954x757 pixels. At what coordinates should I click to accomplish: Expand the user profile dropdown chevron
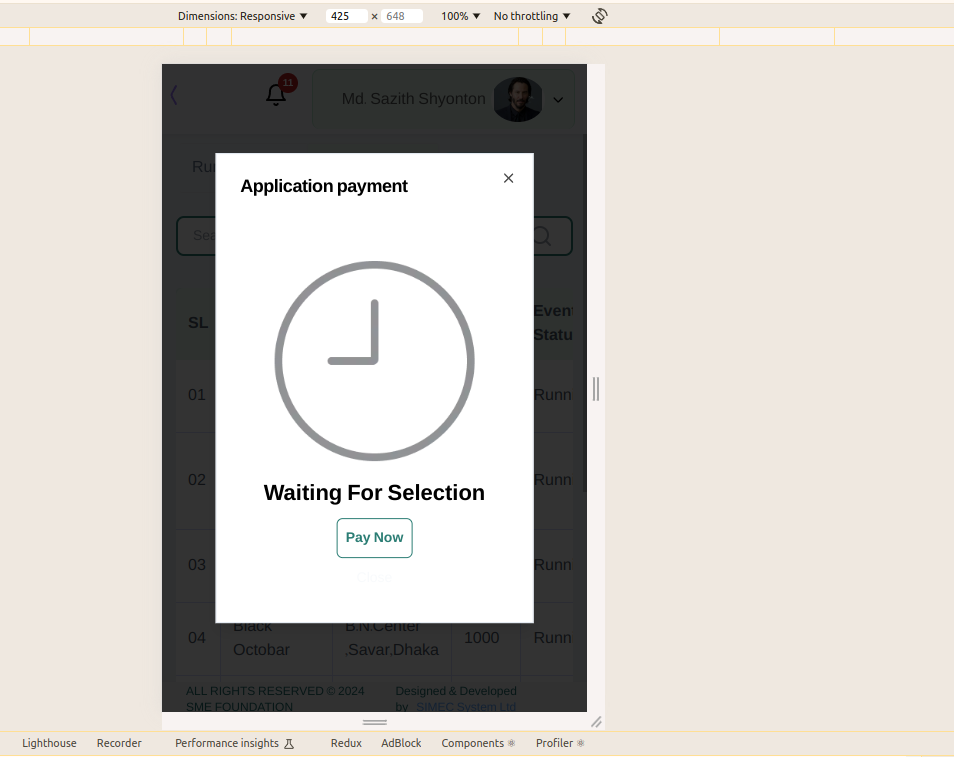558,100
